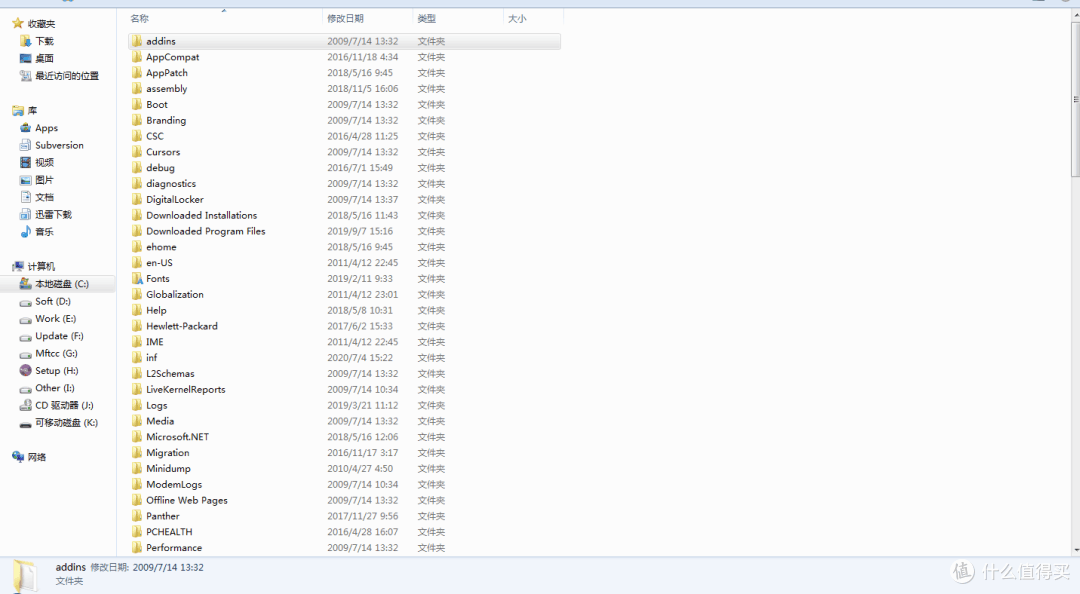
Task: Select the Microsoft.NET folder
Action: 177,438
